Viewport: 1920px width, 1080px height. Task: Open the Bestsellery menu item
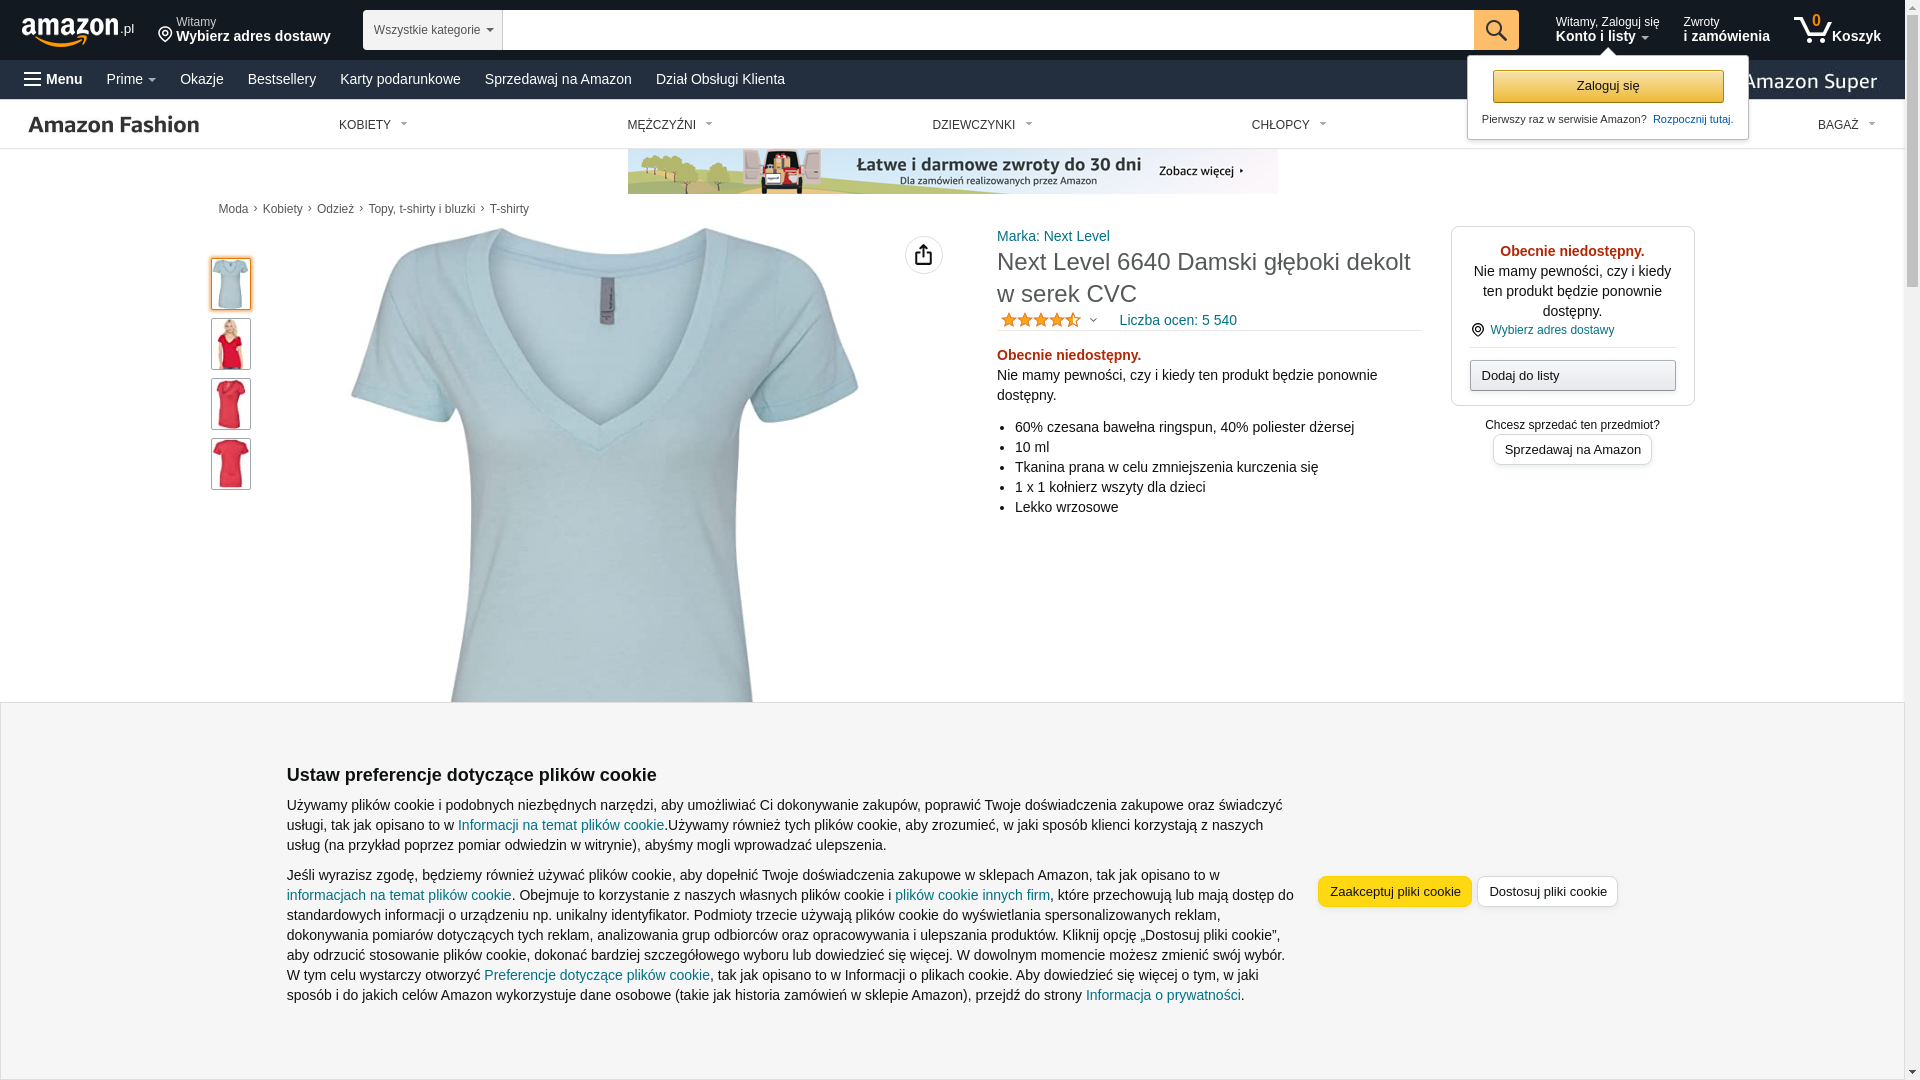[282, 79]
